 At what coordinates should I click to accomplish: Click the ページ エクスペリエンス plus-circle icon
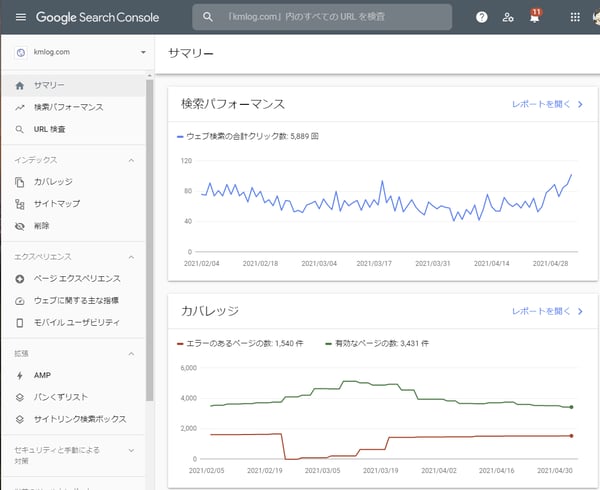pos(20,279)
